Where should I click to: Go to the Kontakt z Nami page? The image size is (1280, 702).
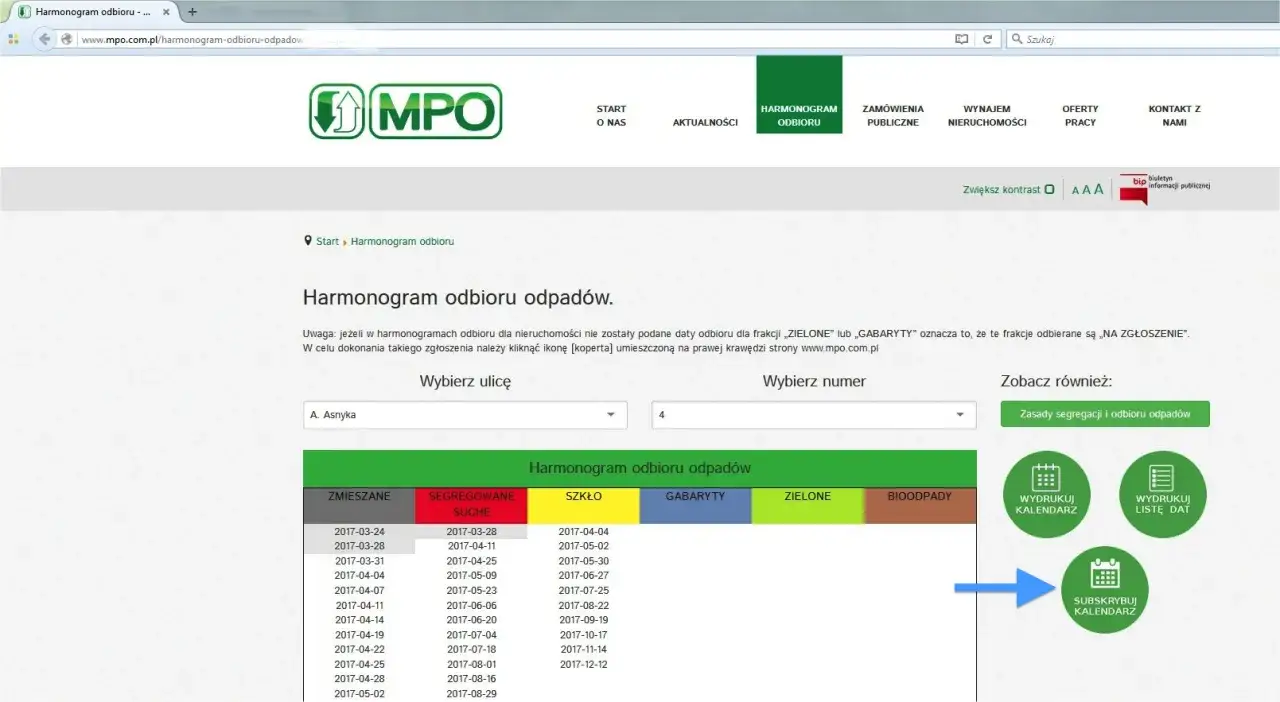click(x=1174, y=115)
